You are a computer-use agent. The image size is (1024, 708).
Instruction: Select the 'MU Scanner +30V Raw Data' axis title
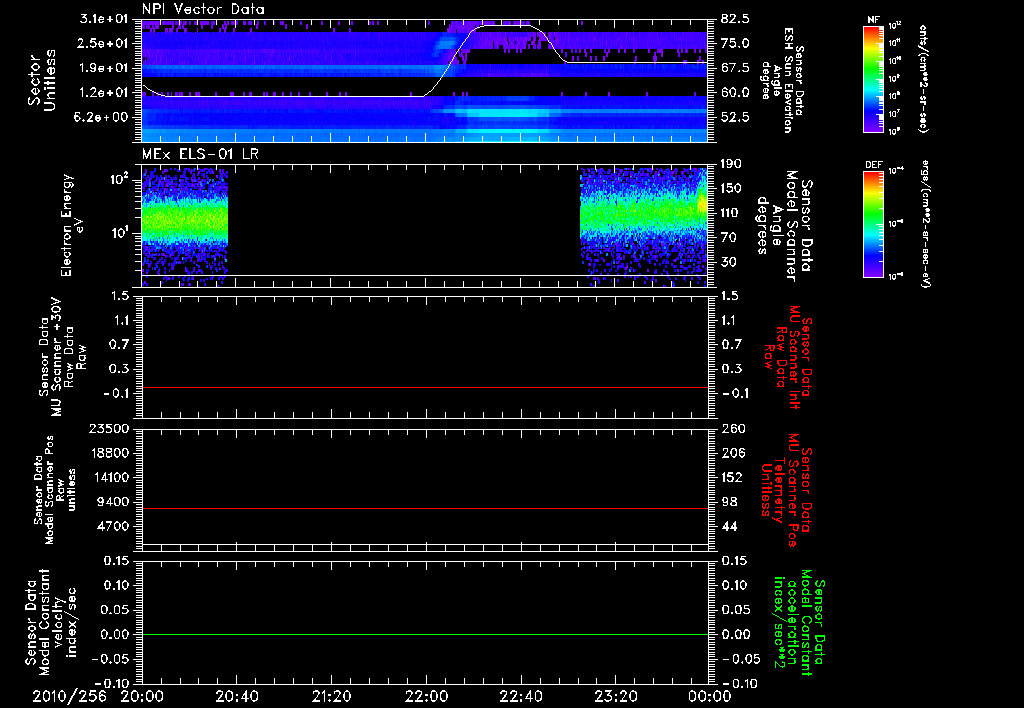[x=63, y=356]
